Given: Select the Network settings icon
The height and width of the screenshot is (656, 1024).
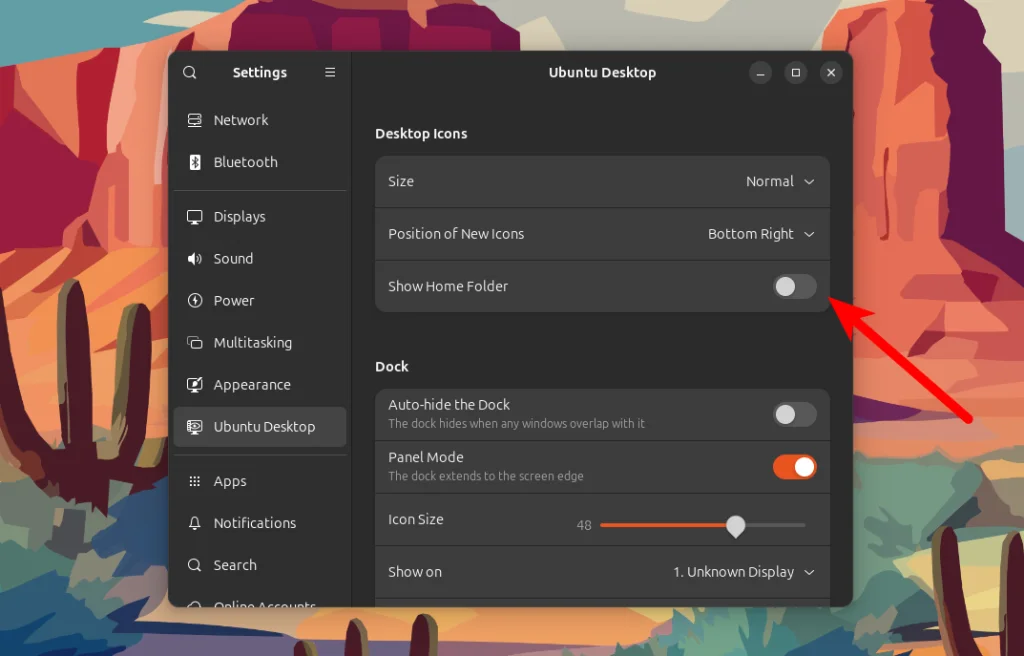Looking at the screenshot, I should [194, 120].
